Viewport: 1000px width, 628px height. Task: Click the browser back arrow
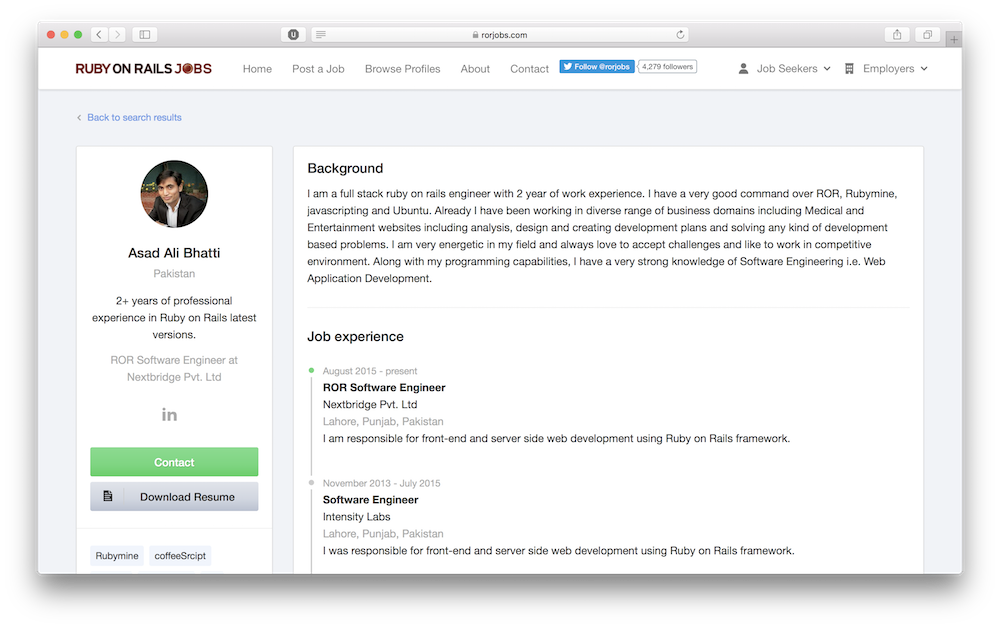(97, 33)
